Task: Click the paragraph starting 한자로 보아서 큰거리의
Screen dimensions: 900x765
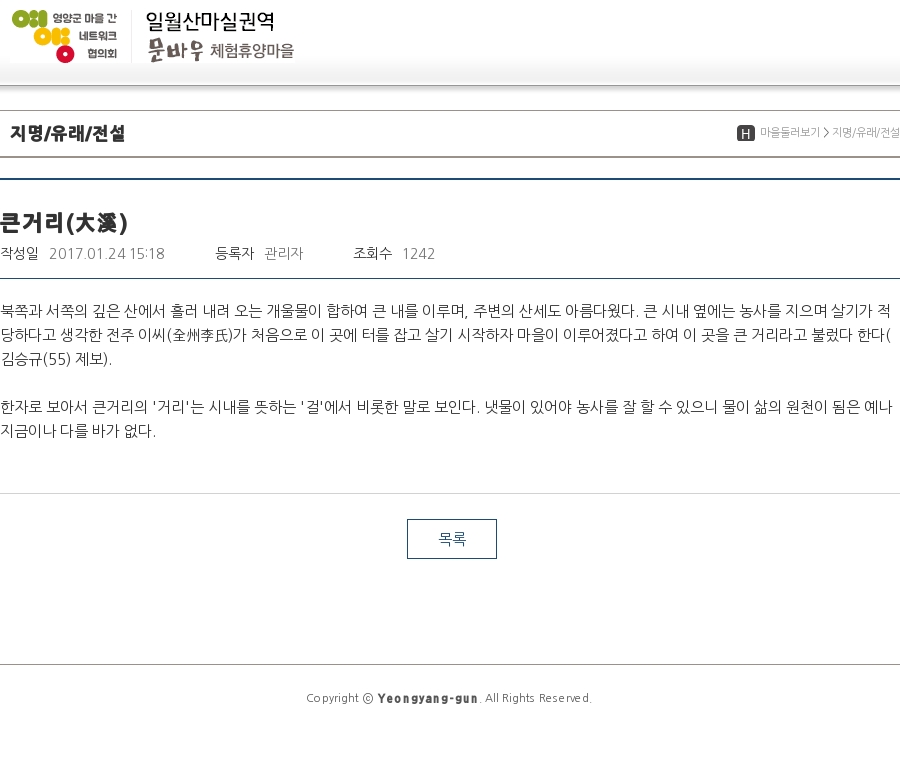Action: [x=446, y=418]
